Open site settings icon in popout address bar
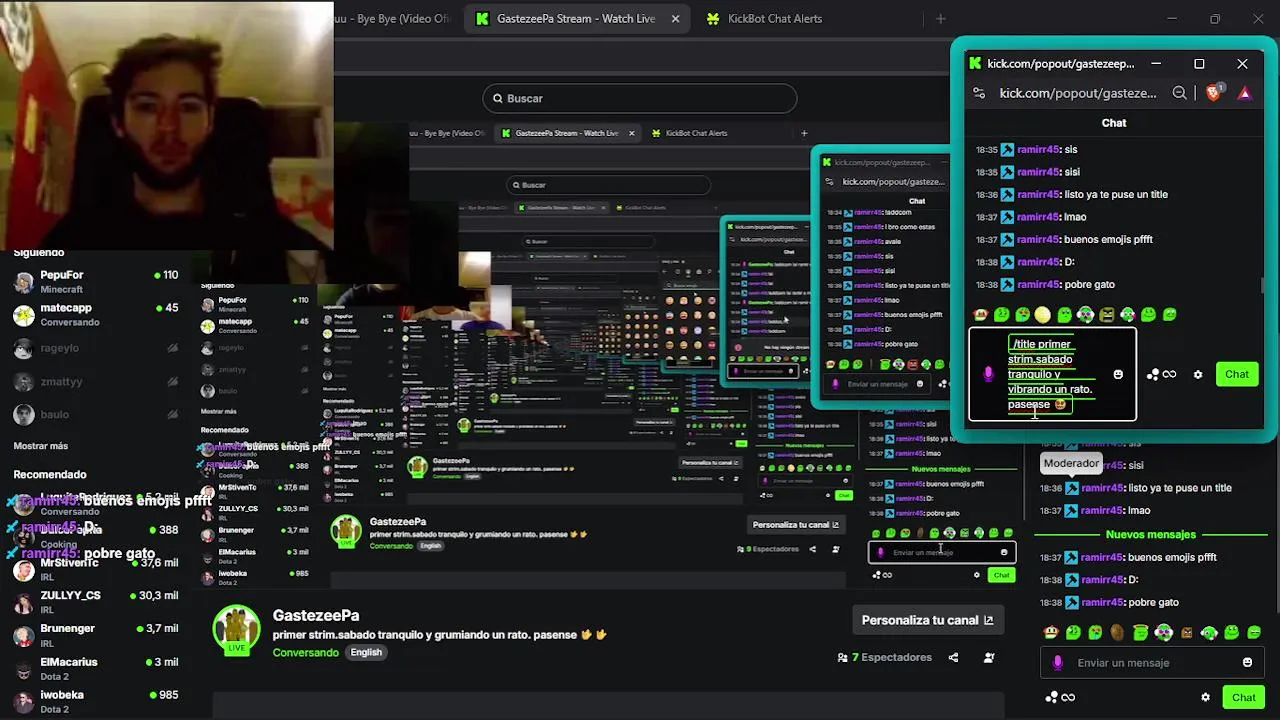Screen dimensions: 1280x720 (981, 93)
